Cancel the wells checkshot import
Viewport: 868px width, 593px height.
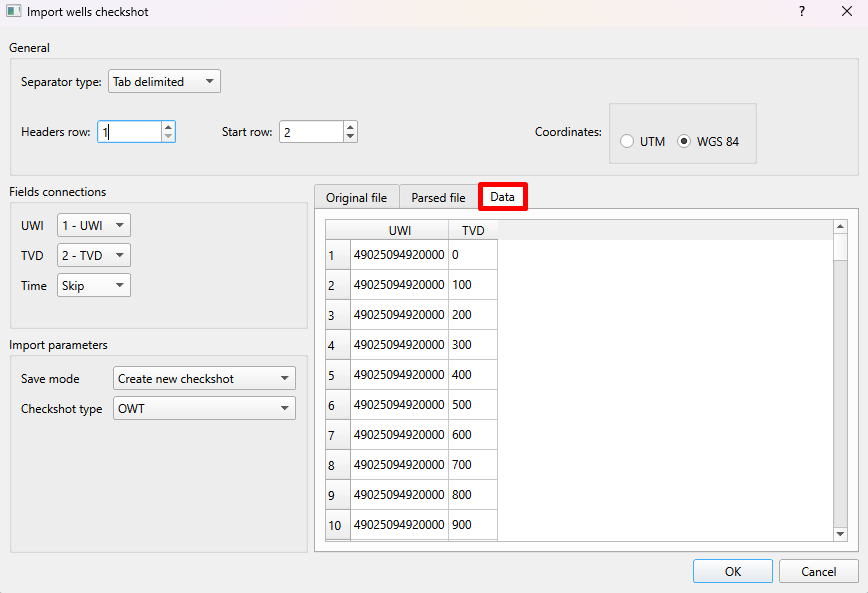(818, 570)
